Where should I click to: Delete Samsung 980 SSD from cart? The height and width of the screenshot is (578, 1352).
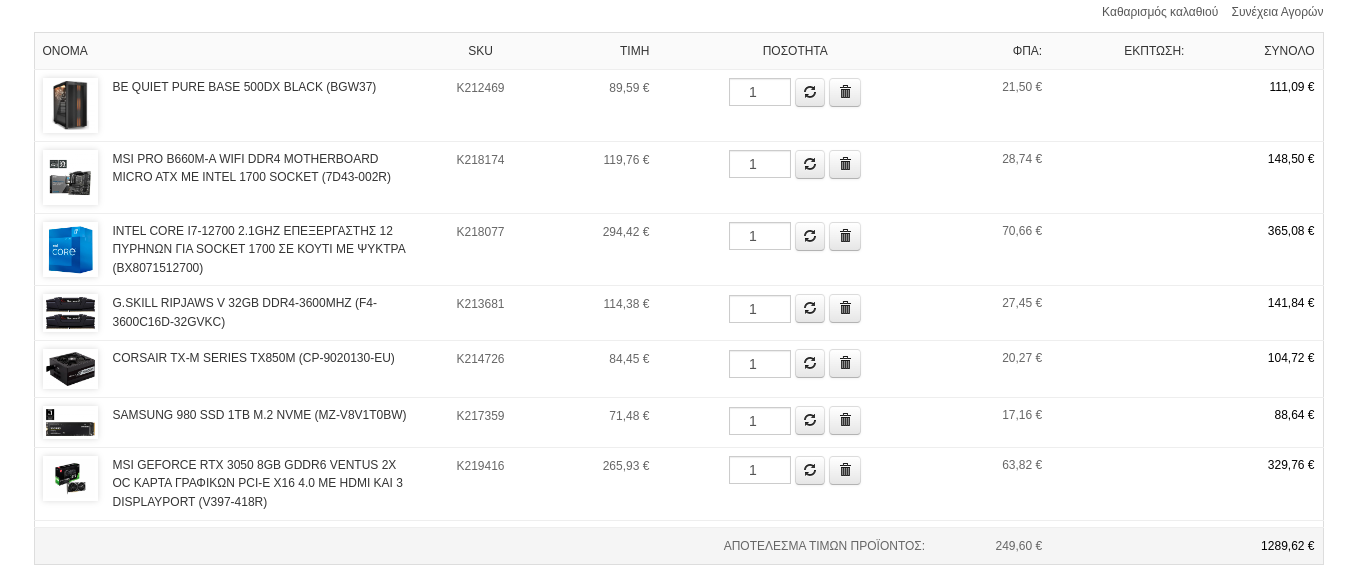(845, 420)
